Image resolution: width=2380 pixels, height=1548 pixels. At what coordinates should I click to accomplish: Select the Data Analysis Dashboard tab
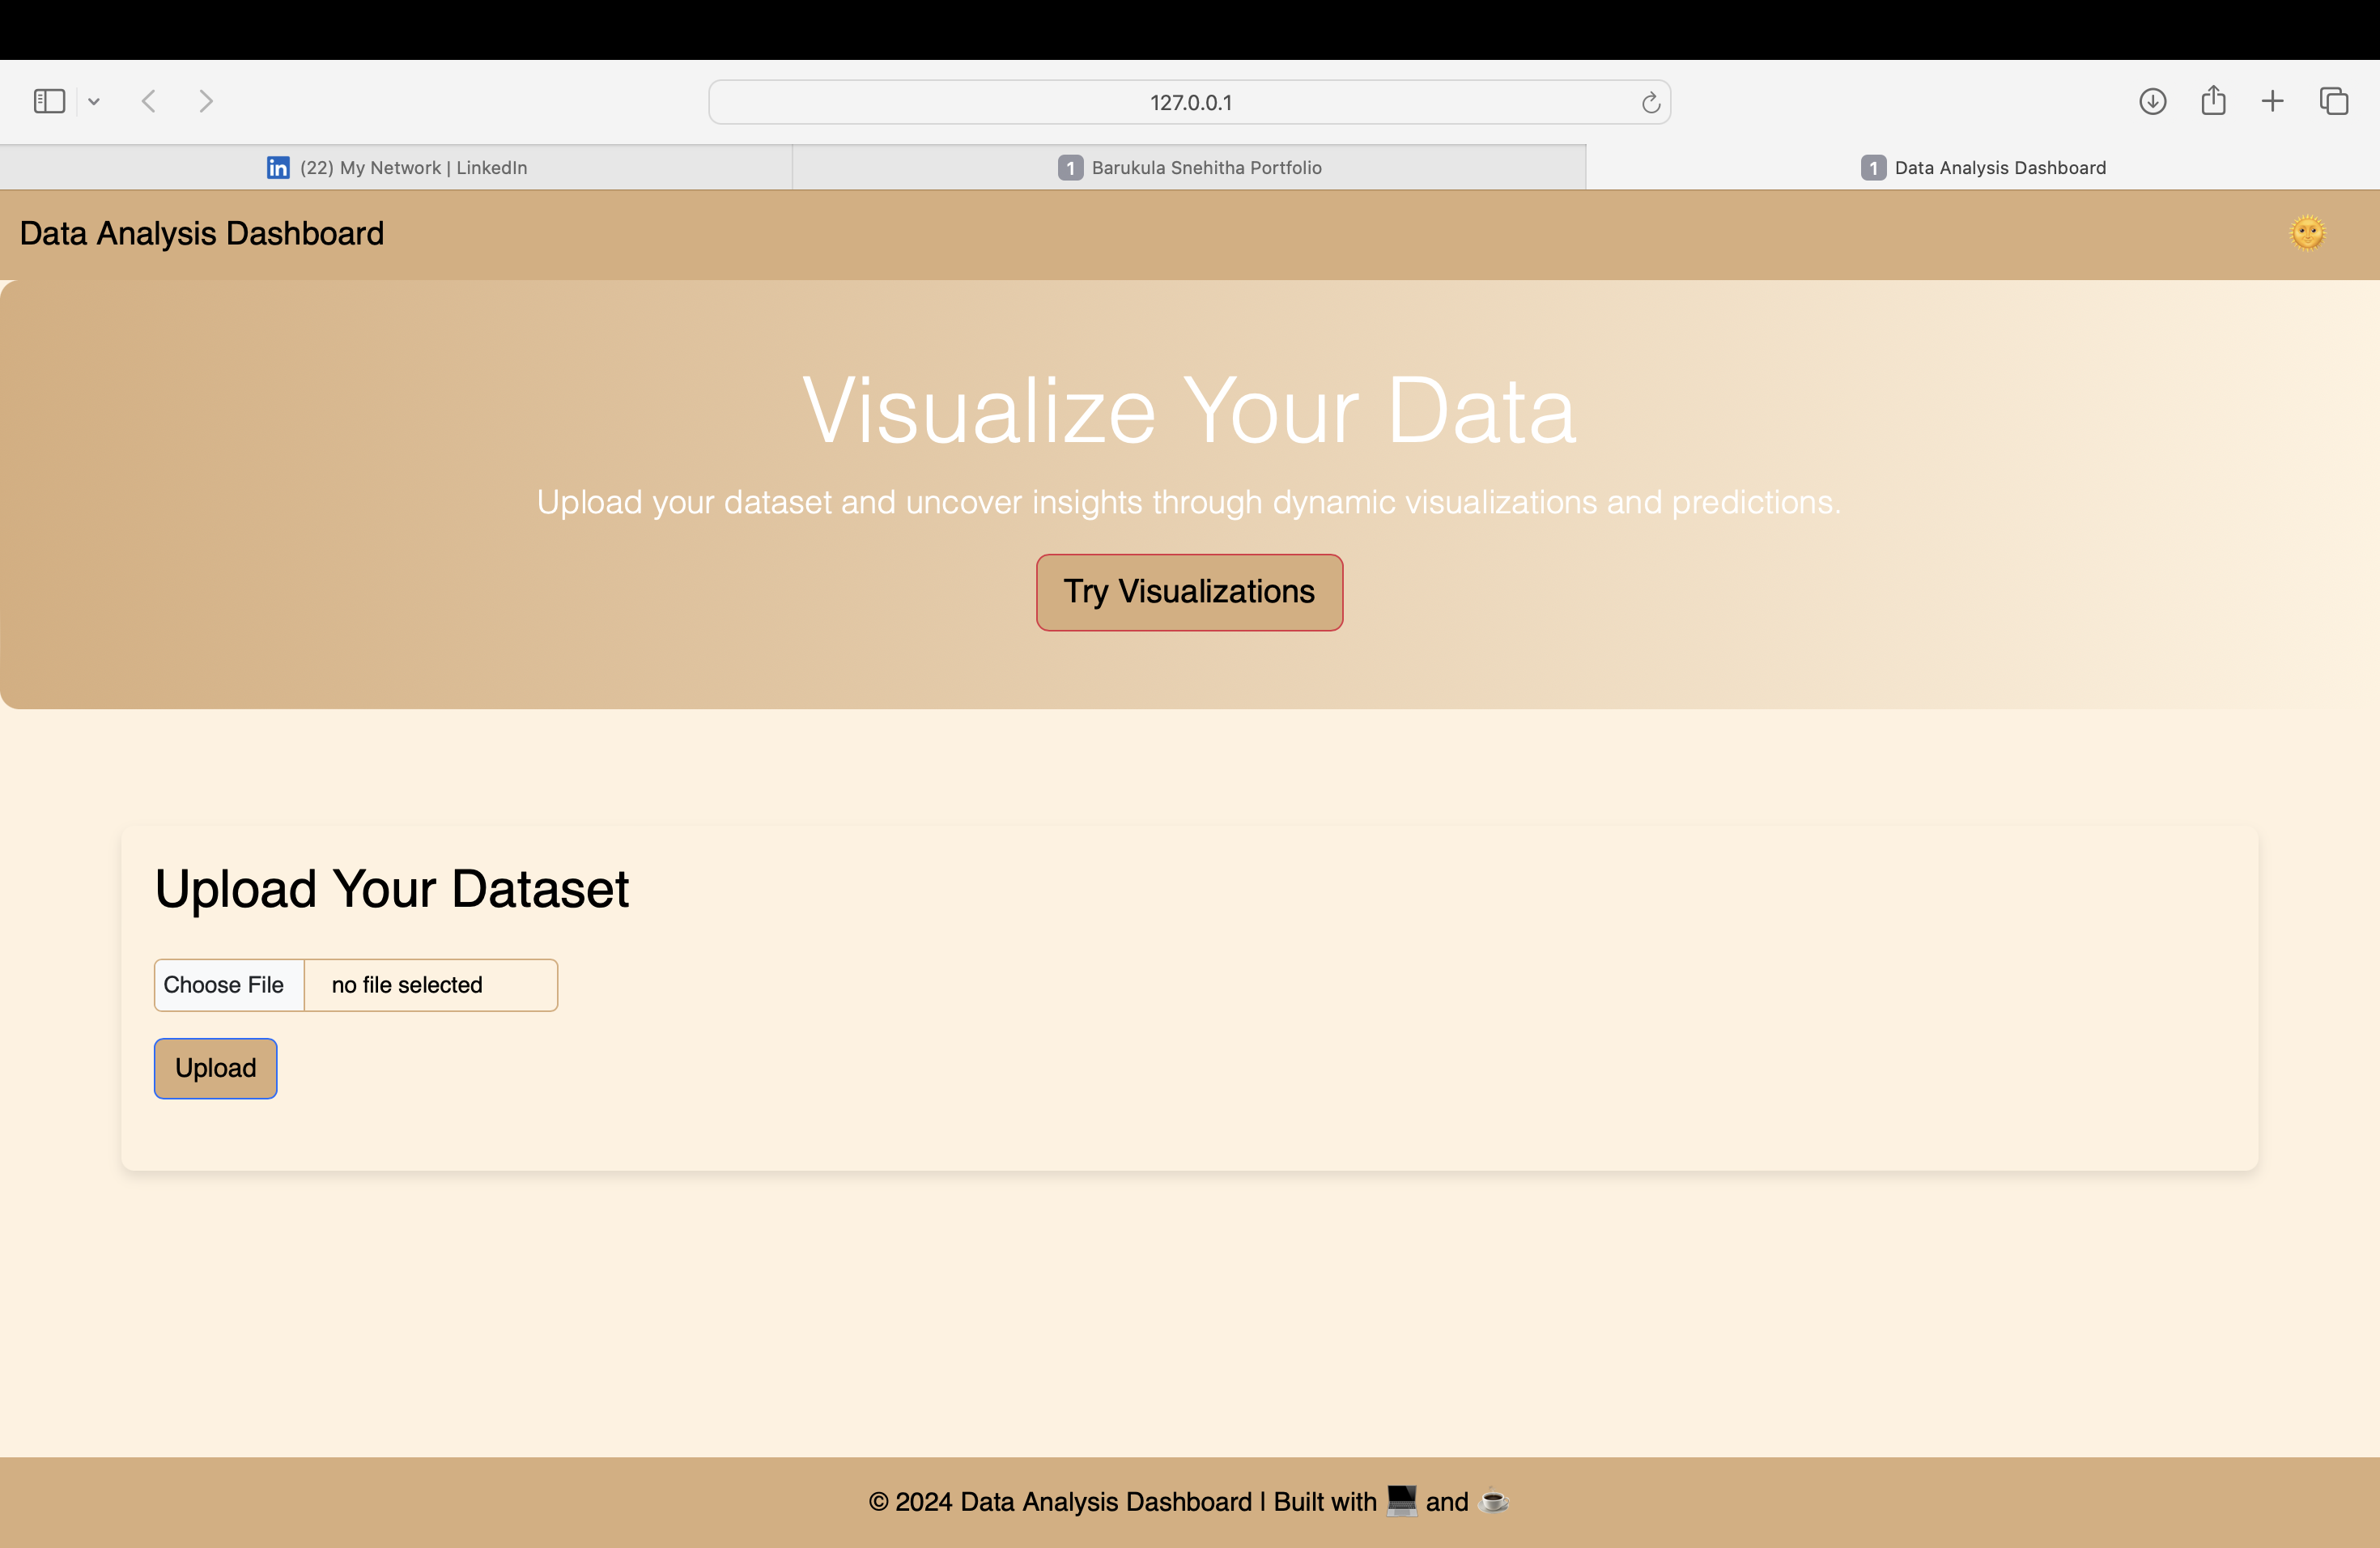[x=1985, y=167]
